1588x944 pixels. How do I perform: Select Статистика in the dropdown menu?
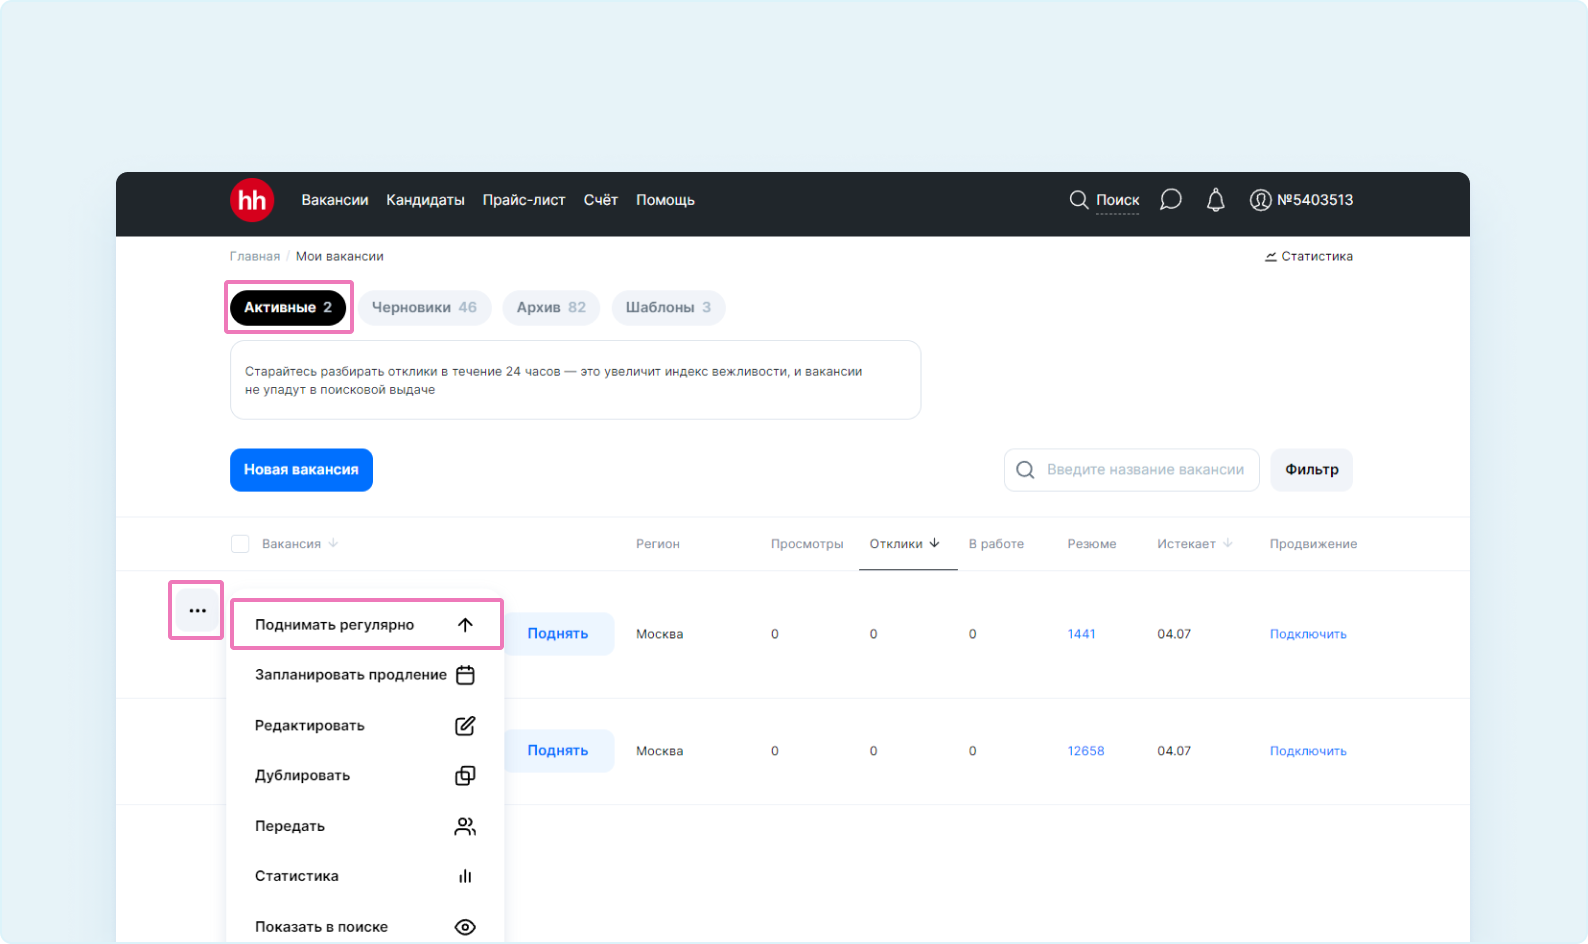coord(366,876)
